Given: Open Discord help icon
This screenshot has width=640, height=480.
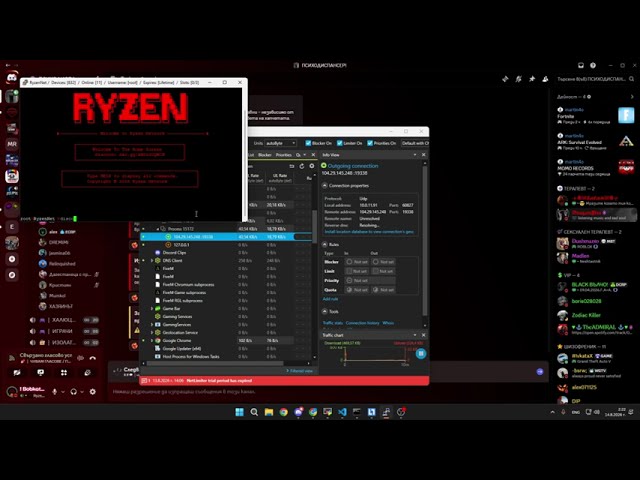Looking at the screenshot, I should click(593, 65).
